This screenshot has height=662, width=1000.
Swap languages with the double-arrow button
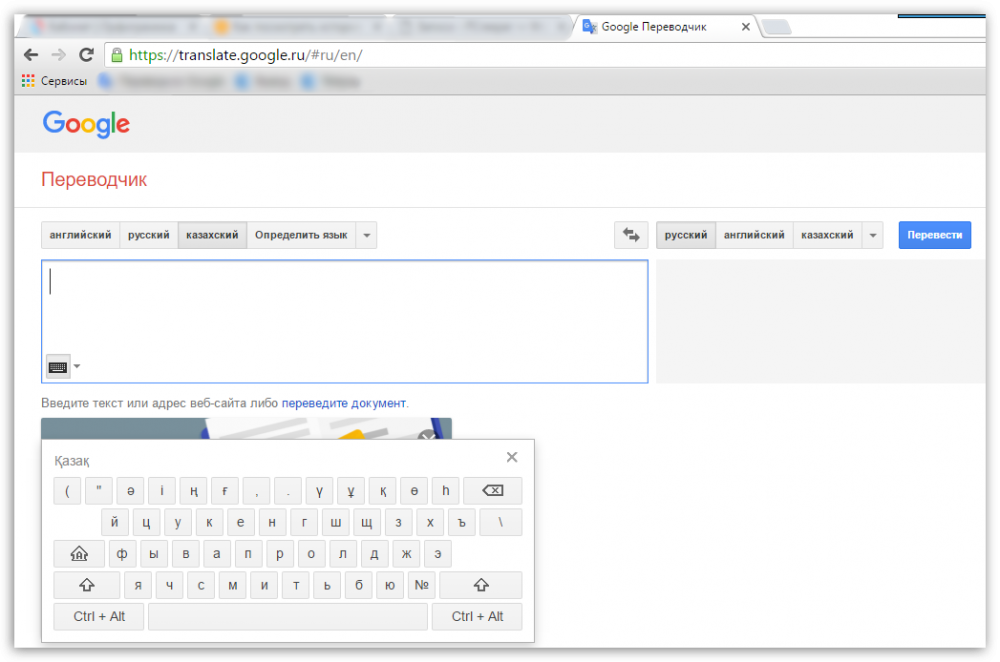click(631, 235)
